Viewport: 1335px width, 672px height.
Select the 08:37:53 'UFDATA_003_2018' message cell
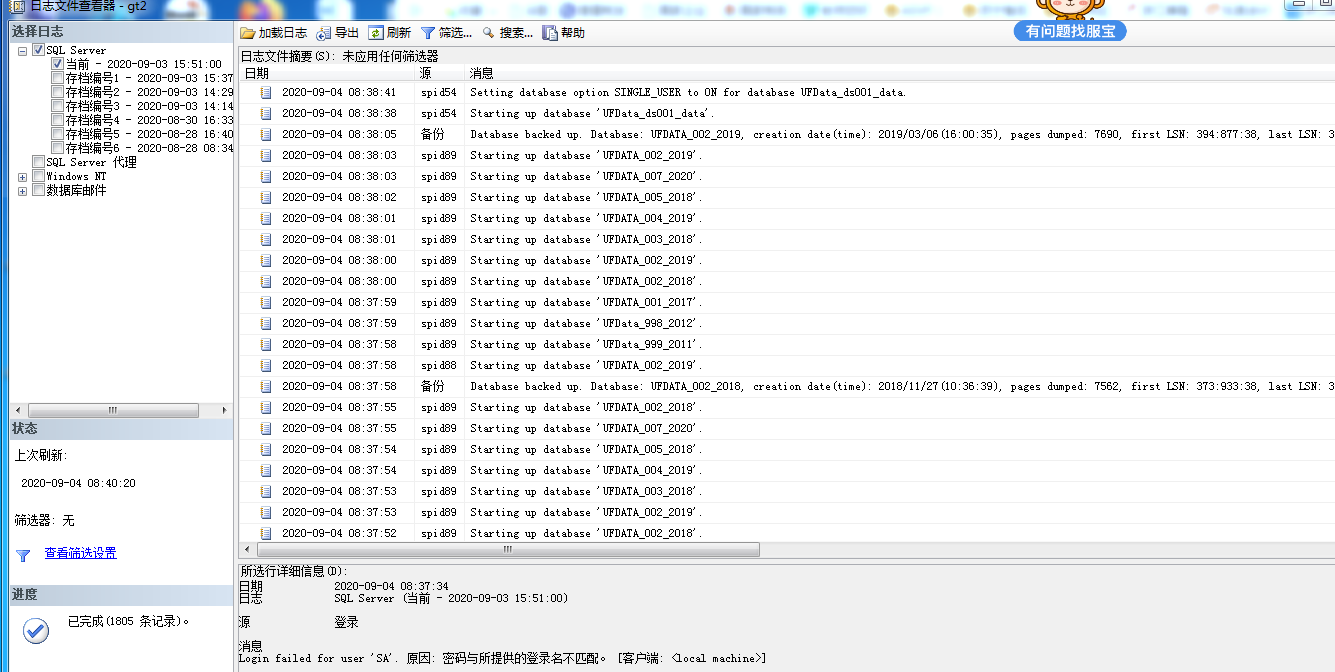pos(586,491)
